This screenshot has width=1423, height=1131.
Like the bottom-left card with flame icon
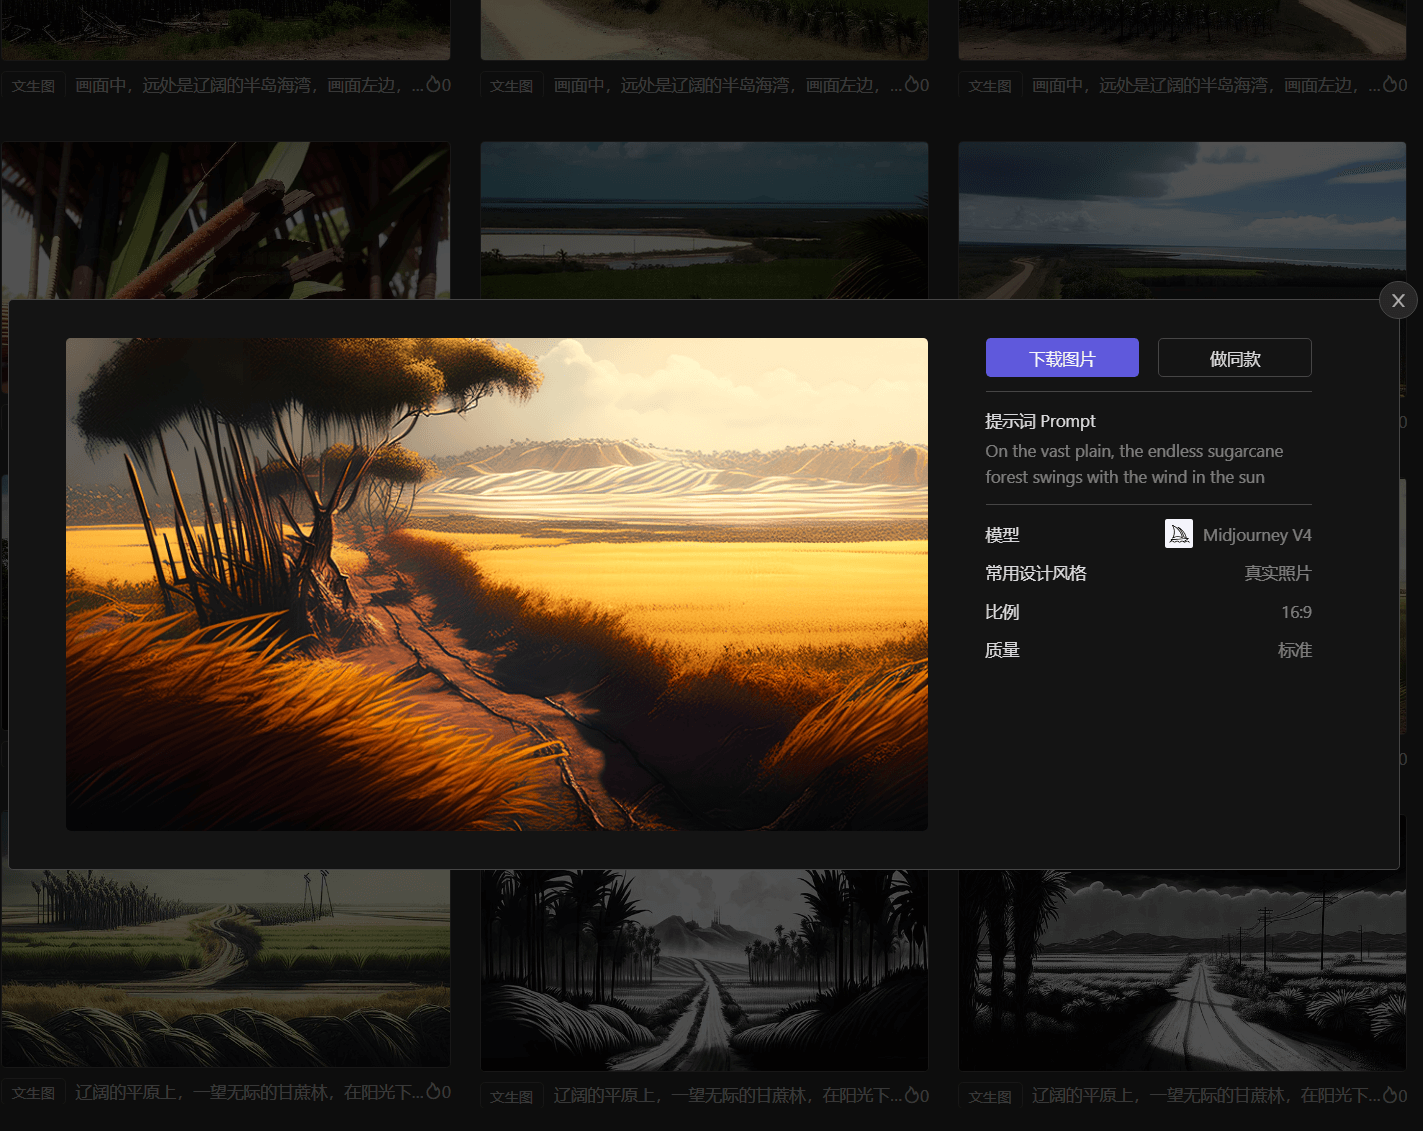coord(434,1092)
